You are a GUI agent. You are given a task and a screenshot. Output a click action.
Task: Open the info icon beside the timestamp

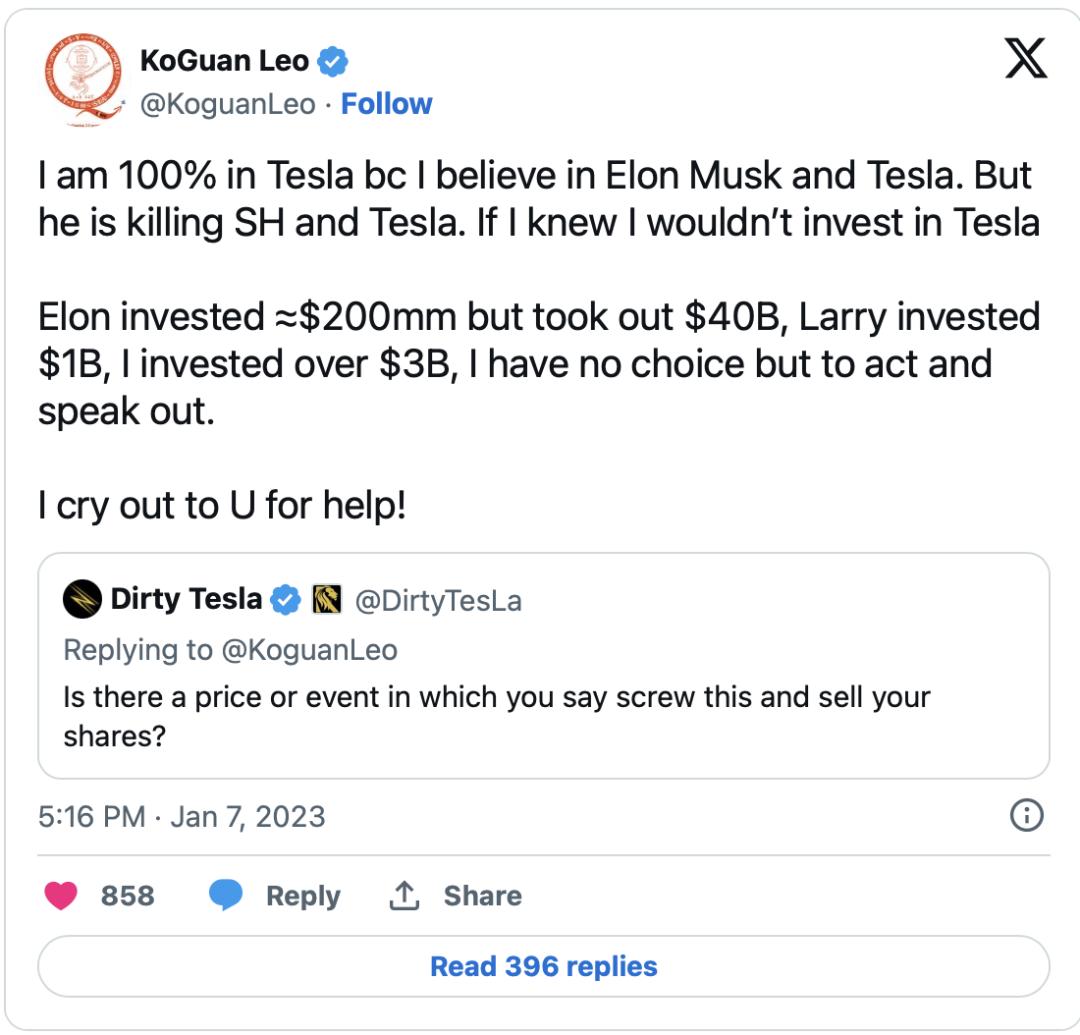1027,816
